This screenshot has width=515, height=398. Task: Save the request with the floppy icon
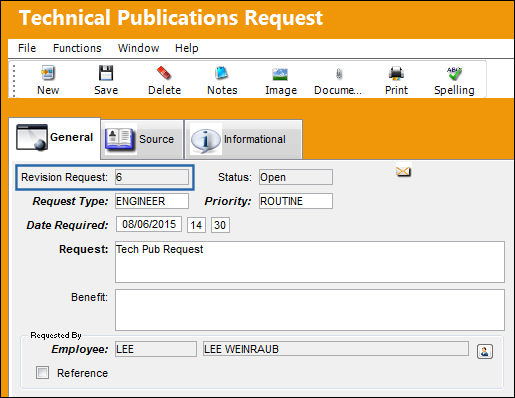(106, 73)
